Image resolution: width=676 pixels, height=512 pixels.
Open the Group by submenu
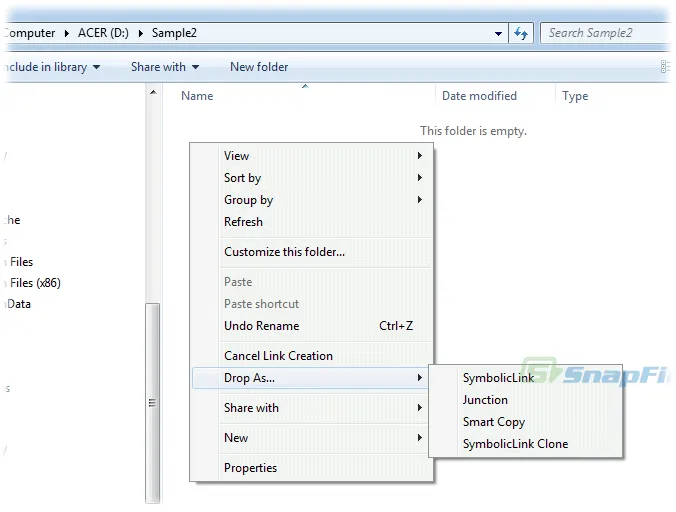click(x=311, y=200)
